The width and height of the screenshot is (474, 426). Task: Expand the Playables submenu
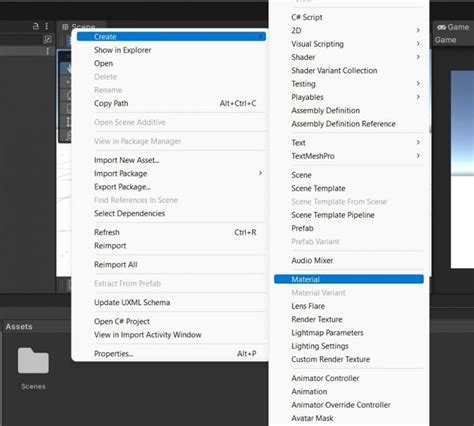point(349,97)
